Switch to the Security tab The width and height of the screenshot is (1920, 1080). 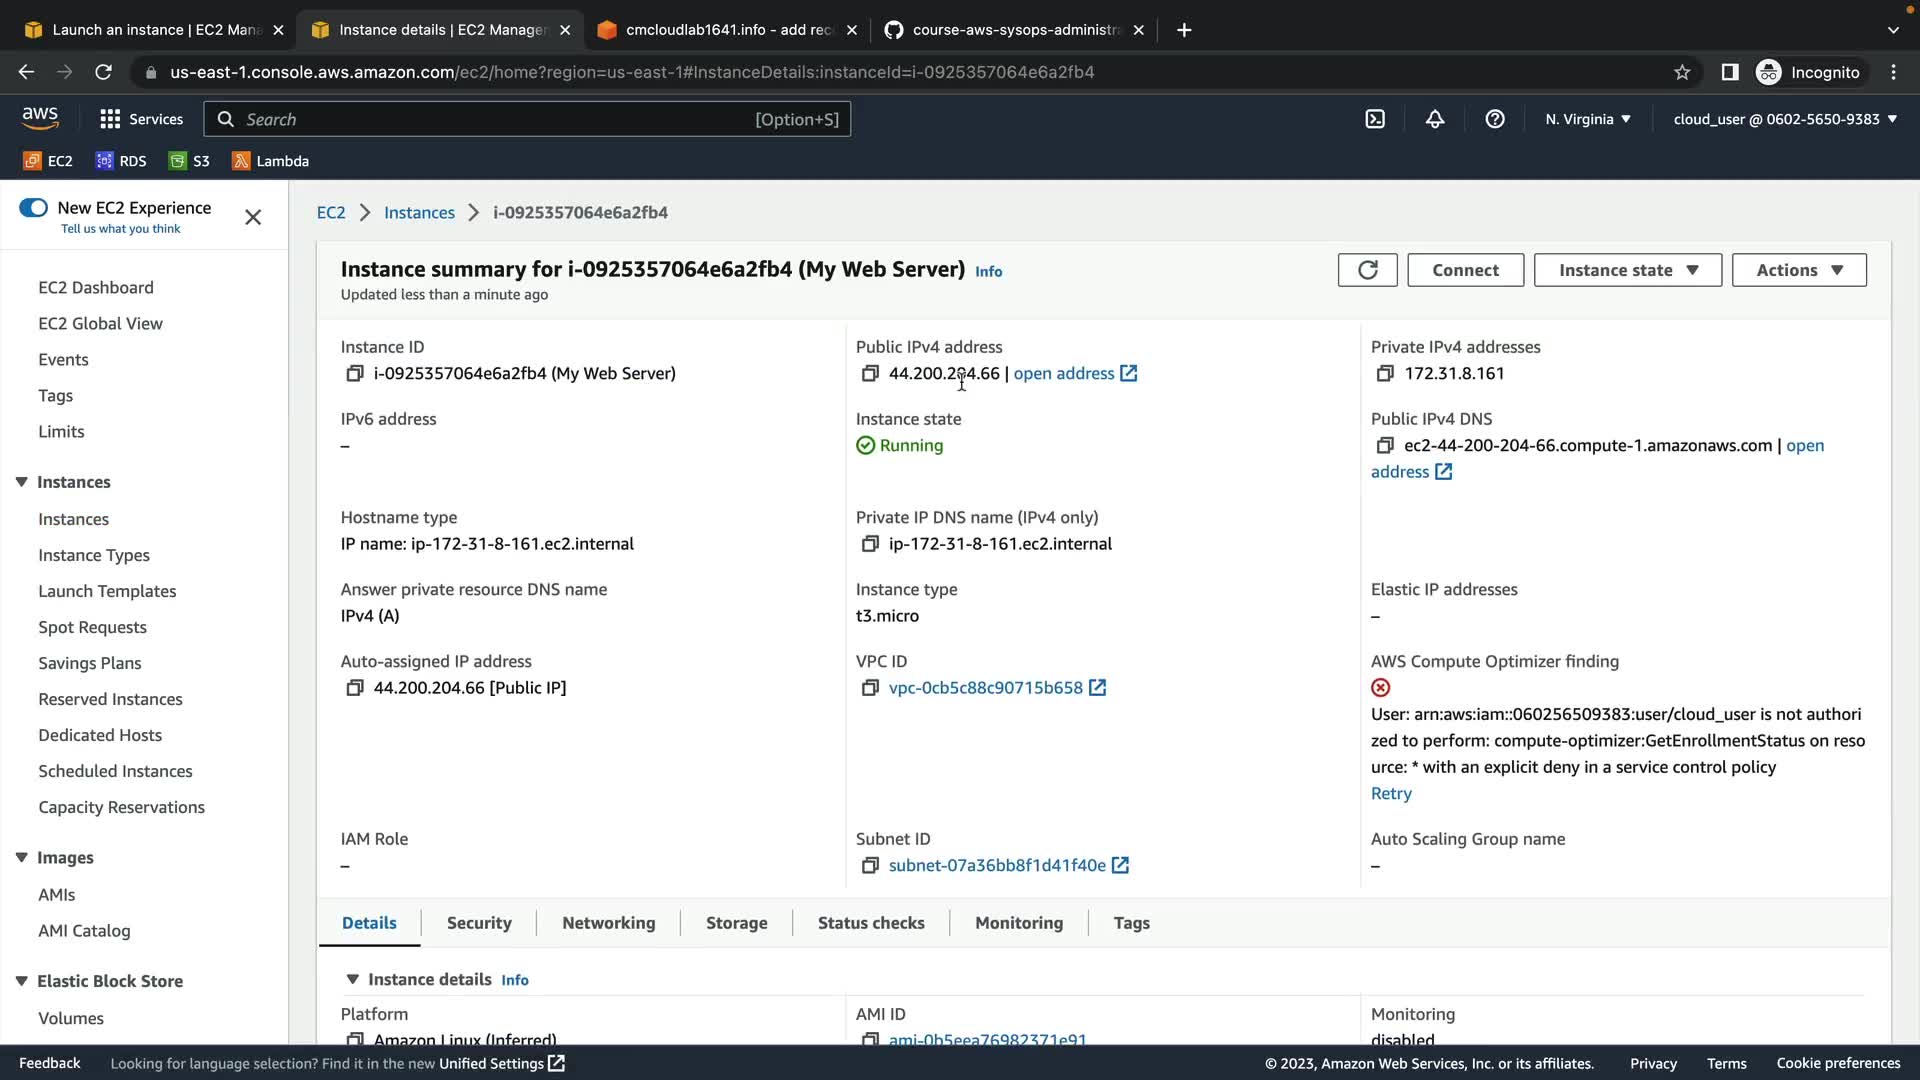[479, 923]
